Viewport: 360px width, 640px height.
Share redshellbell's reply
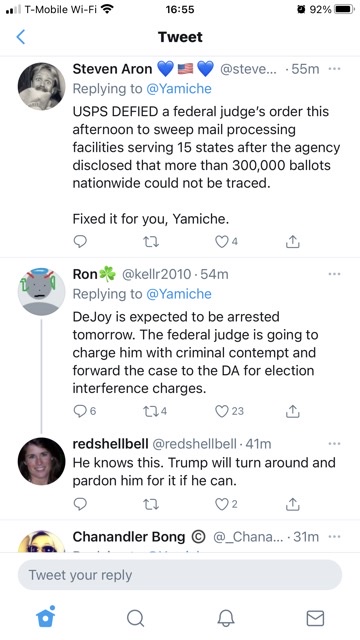coord(292,504)
